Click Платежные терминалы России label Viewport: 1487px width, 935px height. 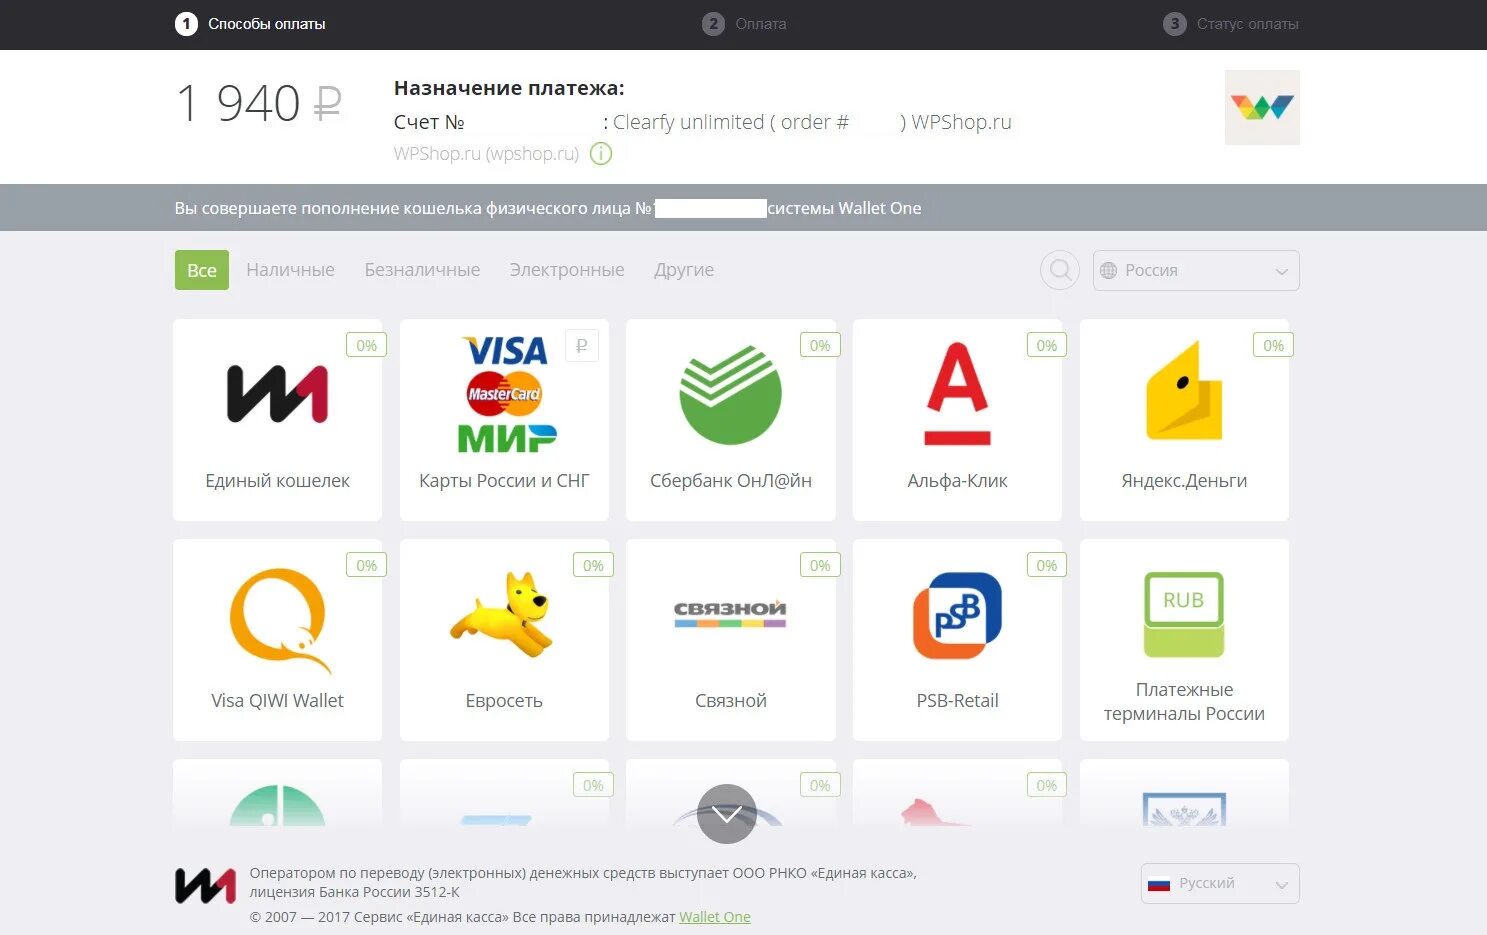pos(1184,702)
